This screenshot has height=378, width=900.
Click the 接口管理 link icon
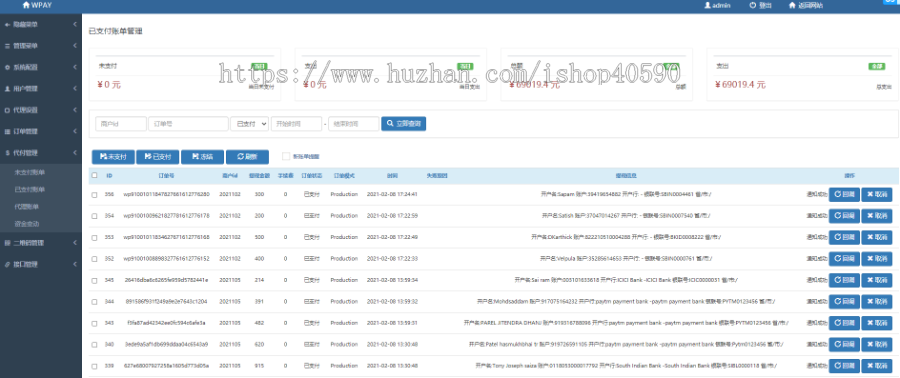point(7,264)
